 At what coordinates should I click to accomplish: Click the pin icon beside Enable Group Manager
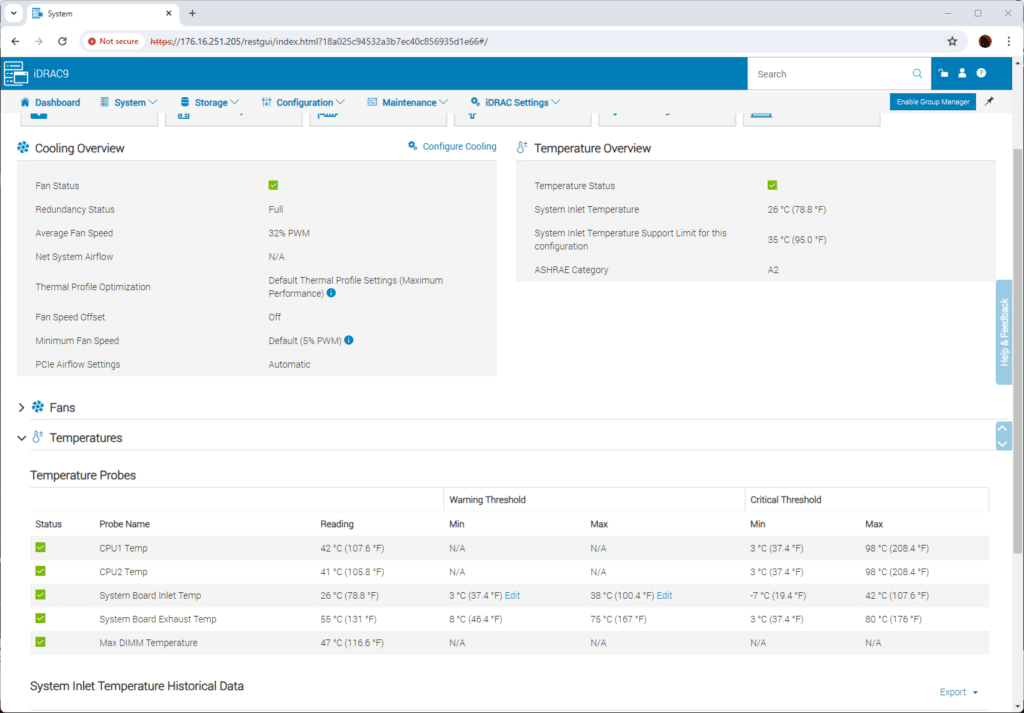click(x=989, y=102)
